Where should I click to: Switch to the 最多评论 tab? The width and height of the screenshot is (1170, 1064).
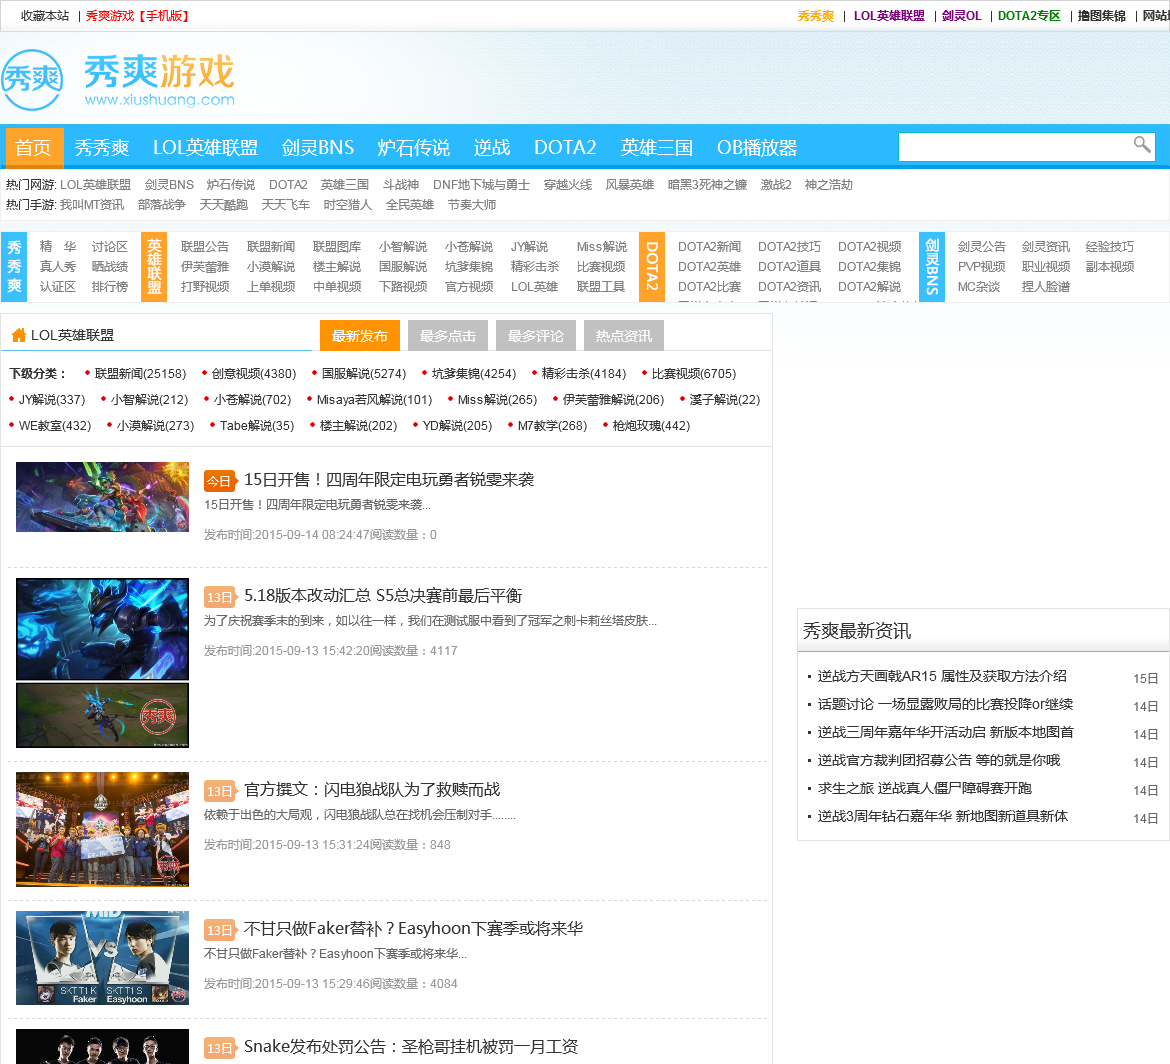coord(536,336)
